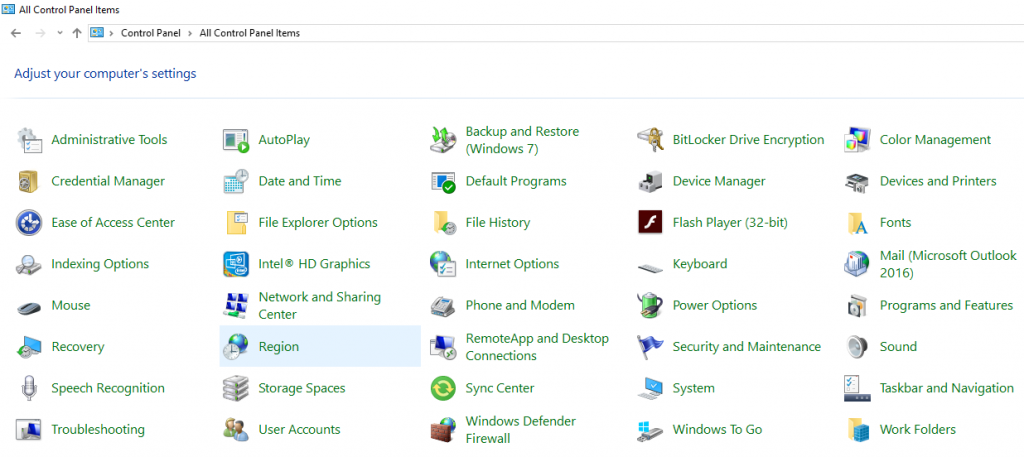
Task: Click the Sync Center green icon
Action: click(x=443, y=388)
